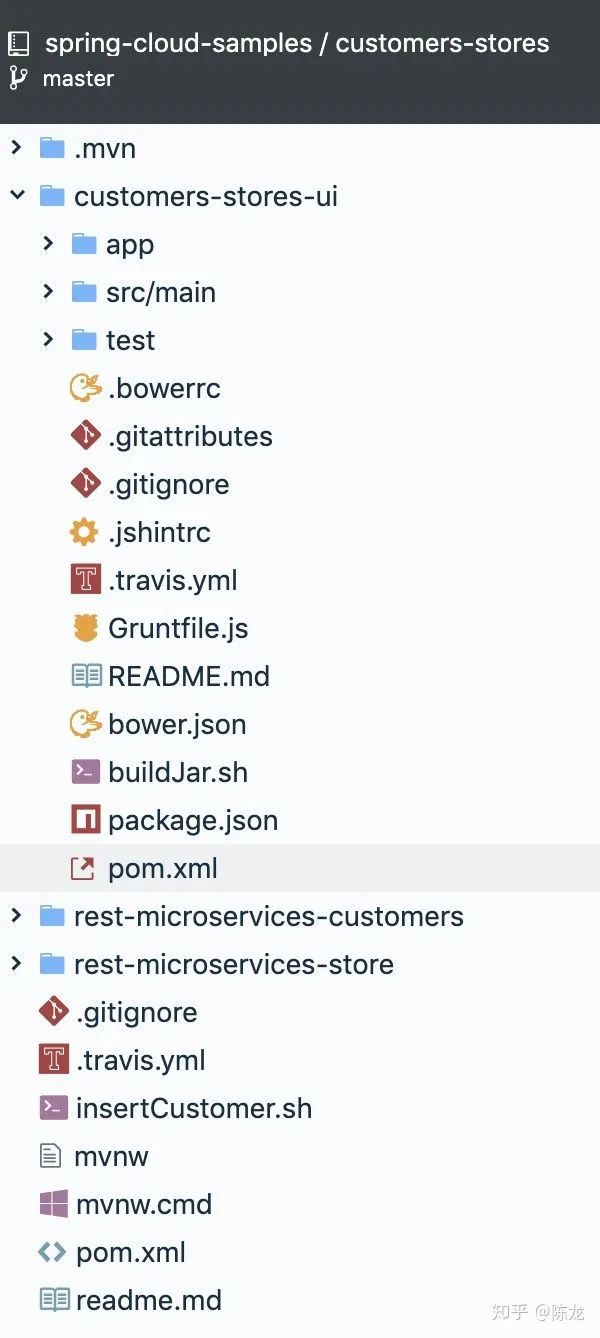
Task: Expand the src/main folder chevron
Action: [48, 291]
